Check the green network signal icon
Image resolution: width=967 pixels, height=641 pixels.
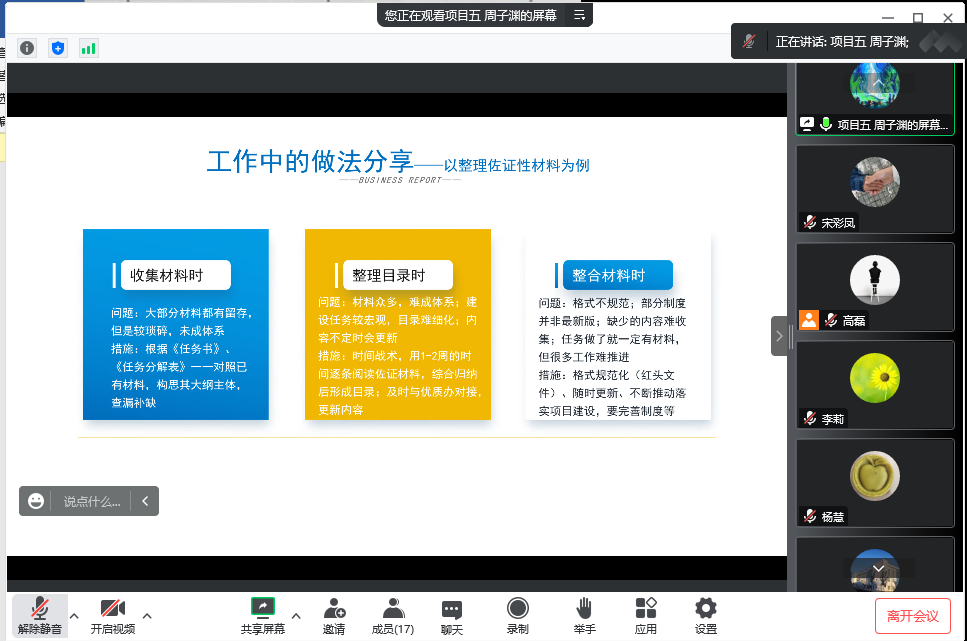89,48
